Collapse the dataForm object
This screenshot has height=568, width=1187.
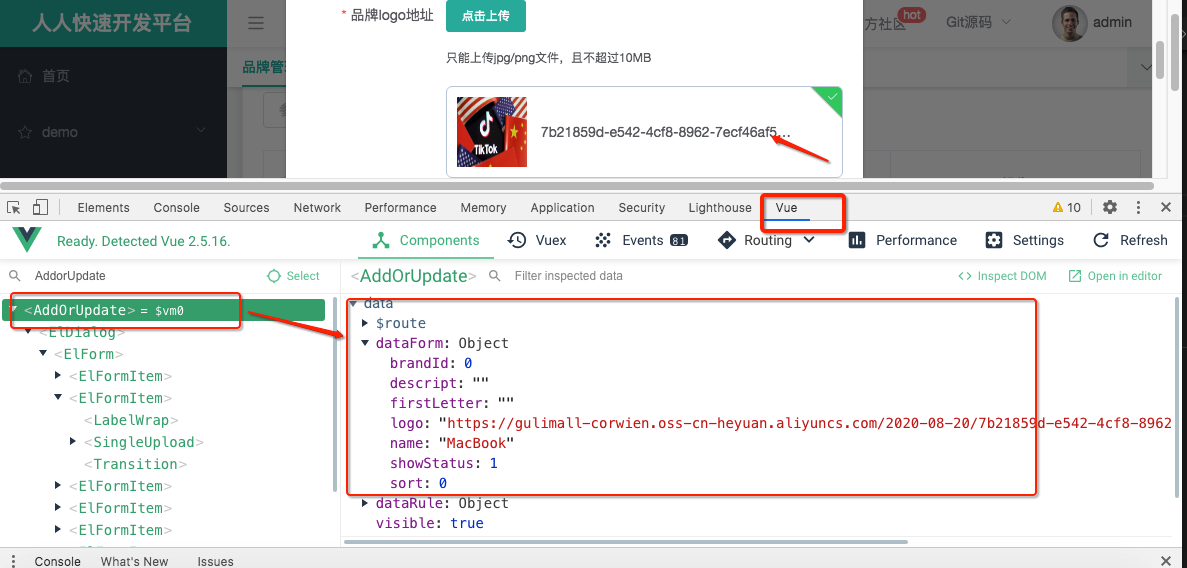coord(364,343)
